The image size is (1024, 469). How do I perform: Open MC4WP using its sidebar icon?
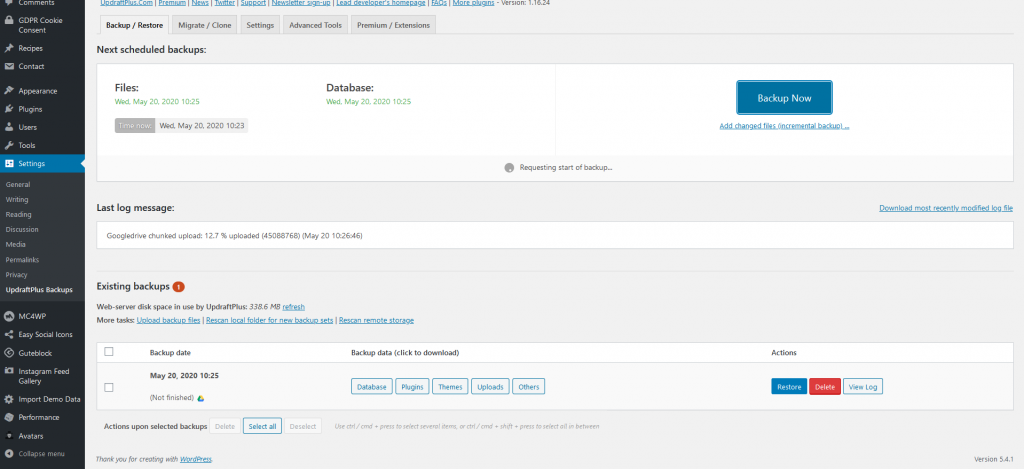(x=9, y=316)
